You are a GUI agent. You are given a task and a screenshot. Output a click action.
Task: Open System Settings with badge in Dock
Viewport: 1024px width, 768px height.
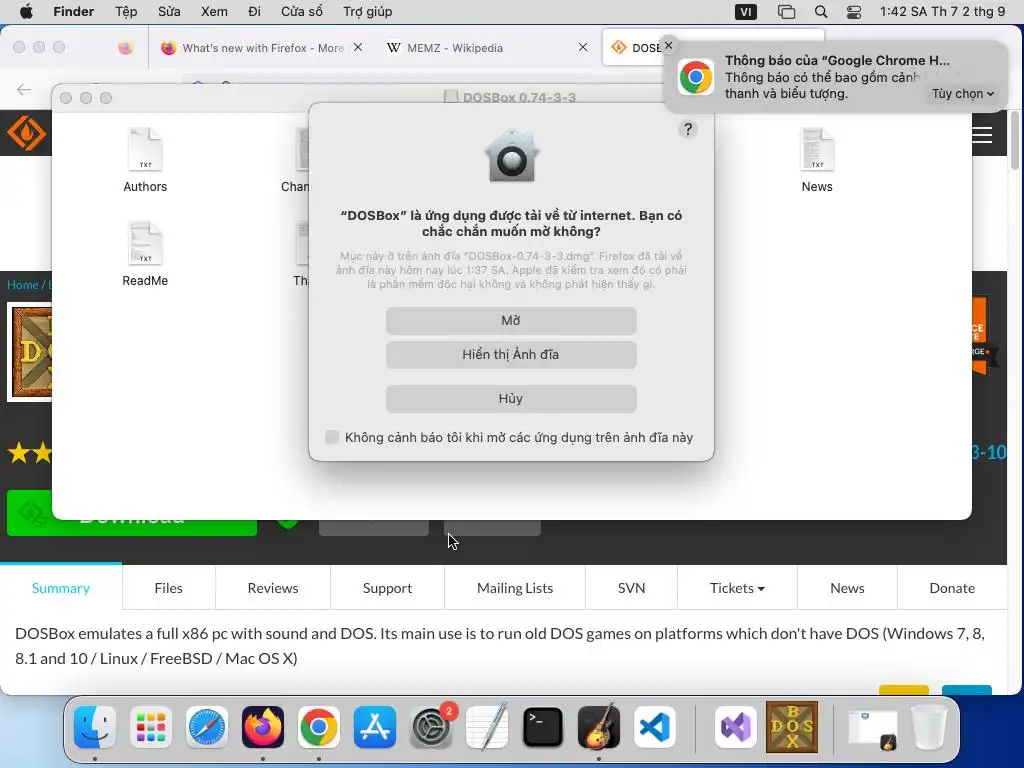[x=431, y=727]
